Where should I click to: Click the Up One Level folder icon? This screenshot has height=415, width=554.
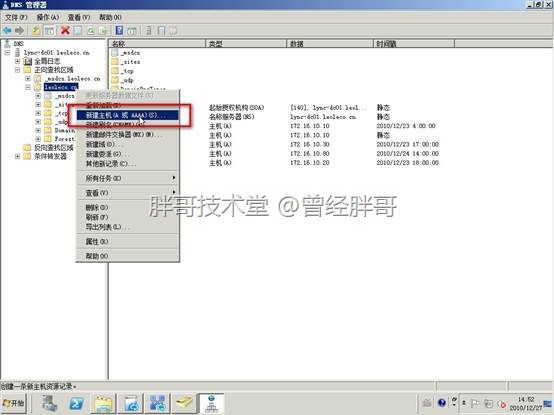pyautogui.click(x=36, y=31)
